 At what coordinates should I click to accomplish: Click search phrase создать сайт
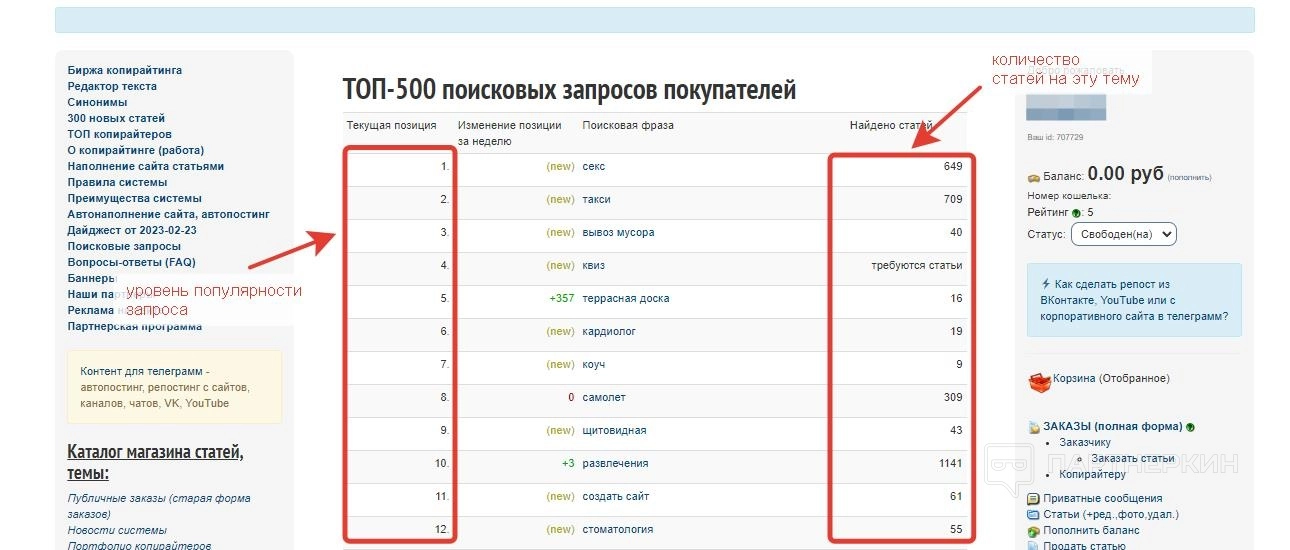616,497
